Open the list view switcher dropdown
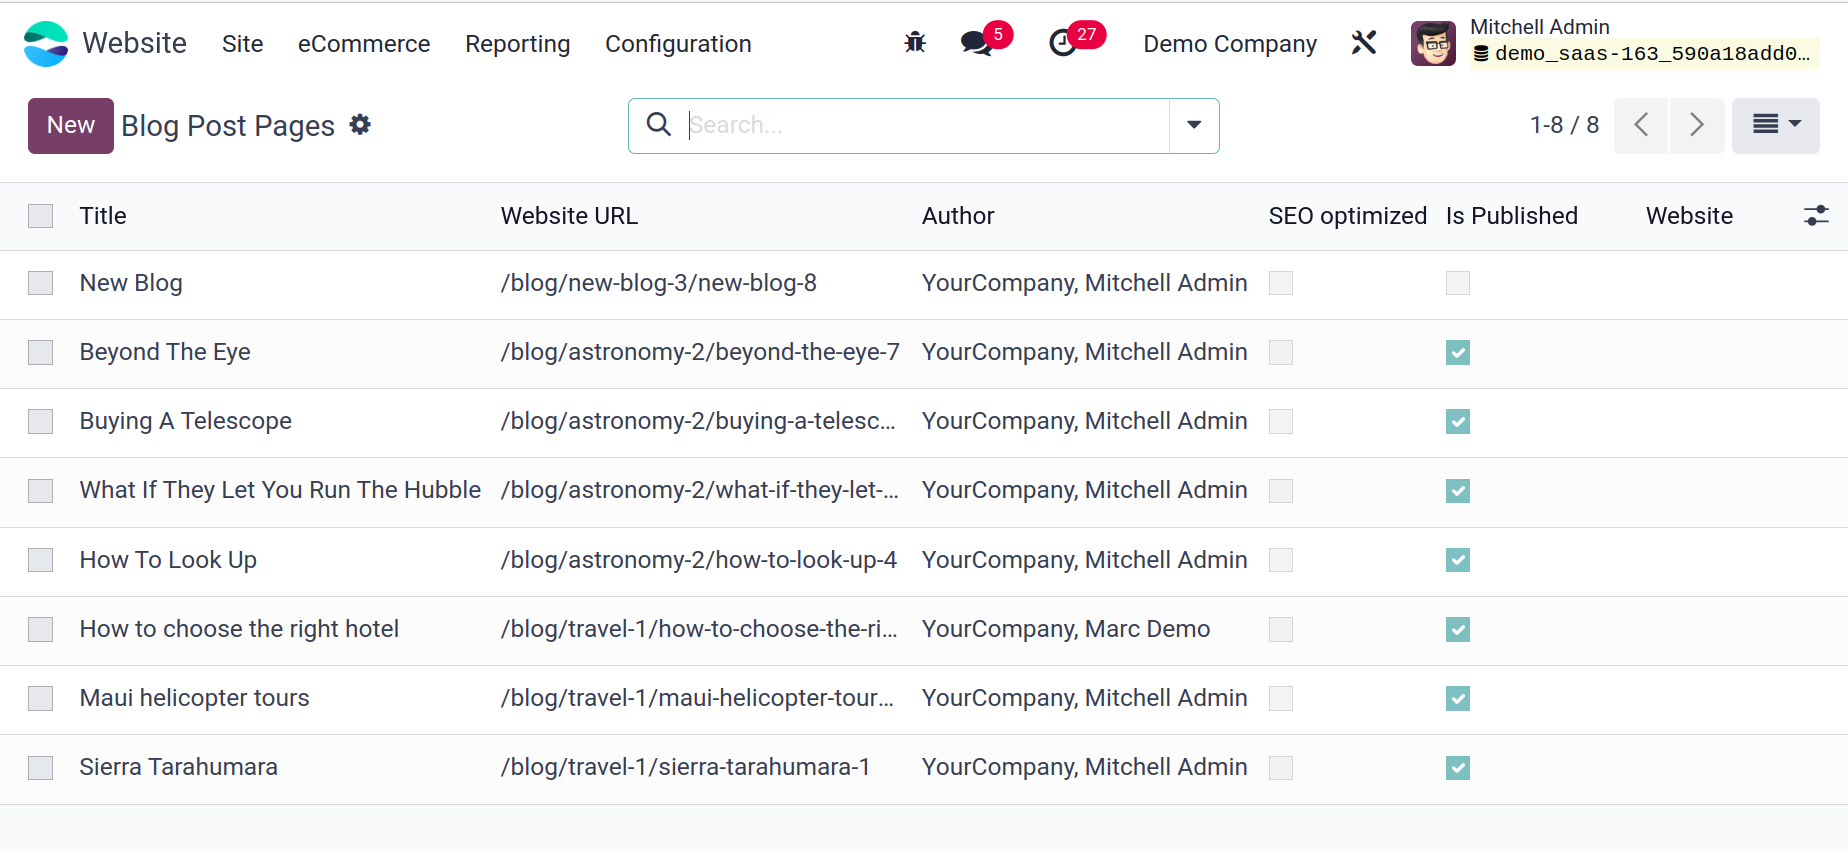This screenshot has height=851, width=1848. click(1776, 125)
